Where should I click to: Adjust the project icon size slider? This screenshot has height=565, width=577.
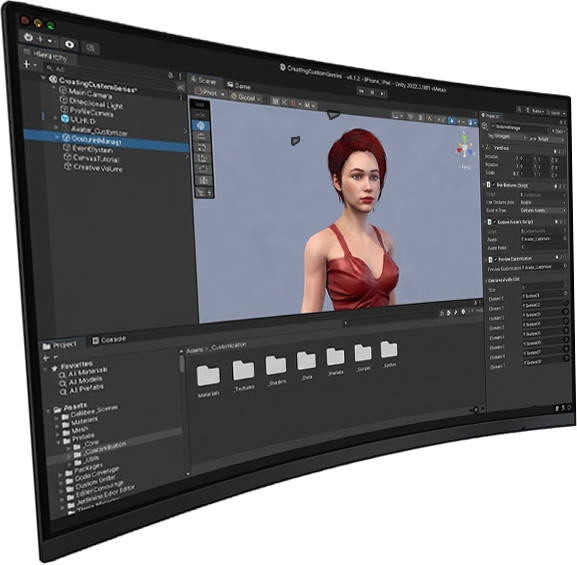click(475, 409)
